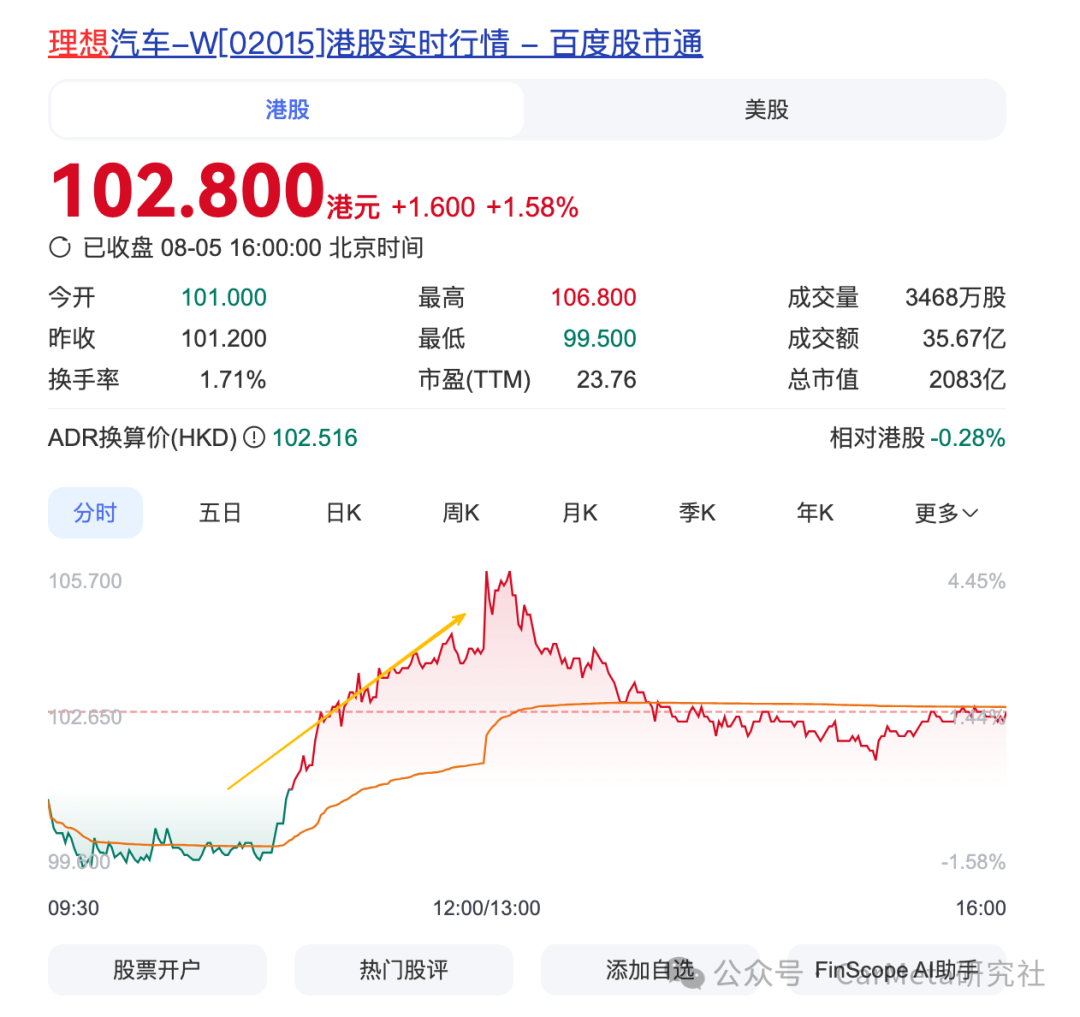Click the 昨收 value 101.200

click(x=224, y=338)
